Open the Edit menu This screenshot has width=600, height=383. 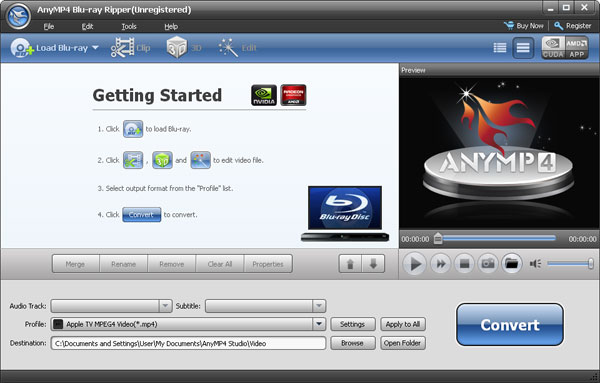pyautogui.click(x=87, y=26)
